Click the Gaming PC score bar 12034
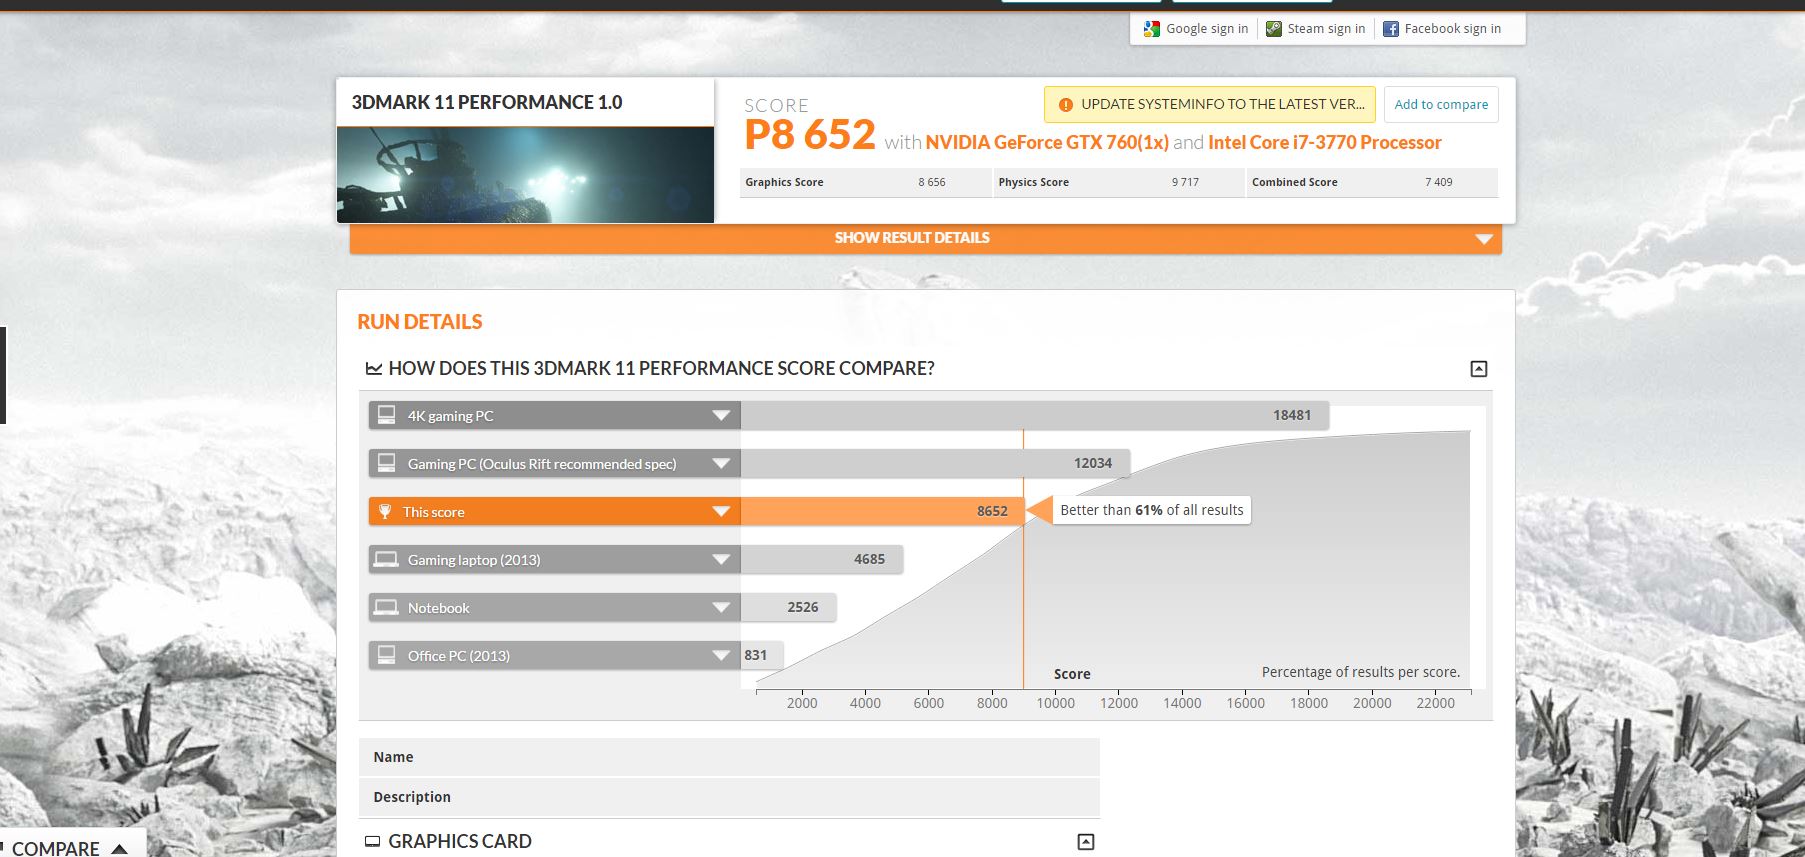1805x857 pixels. pos(935,463)
